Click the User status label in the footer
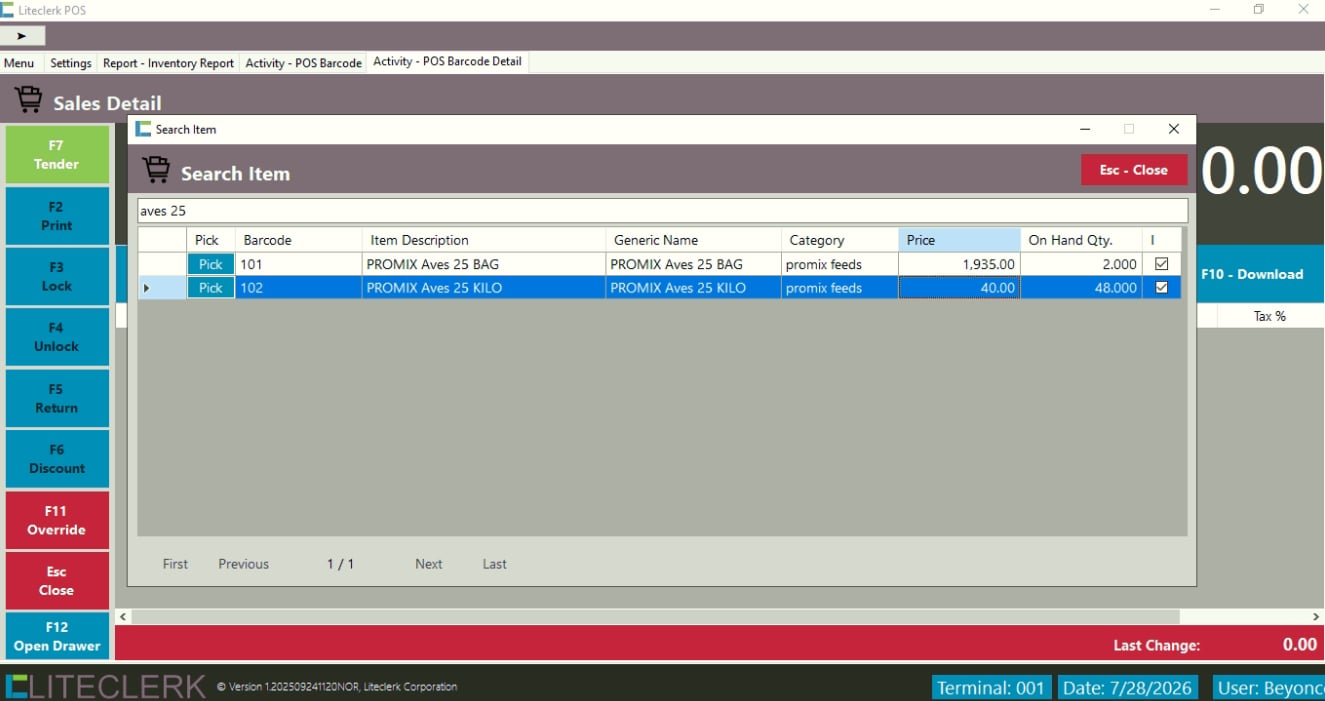 [x=1269, y=687]
